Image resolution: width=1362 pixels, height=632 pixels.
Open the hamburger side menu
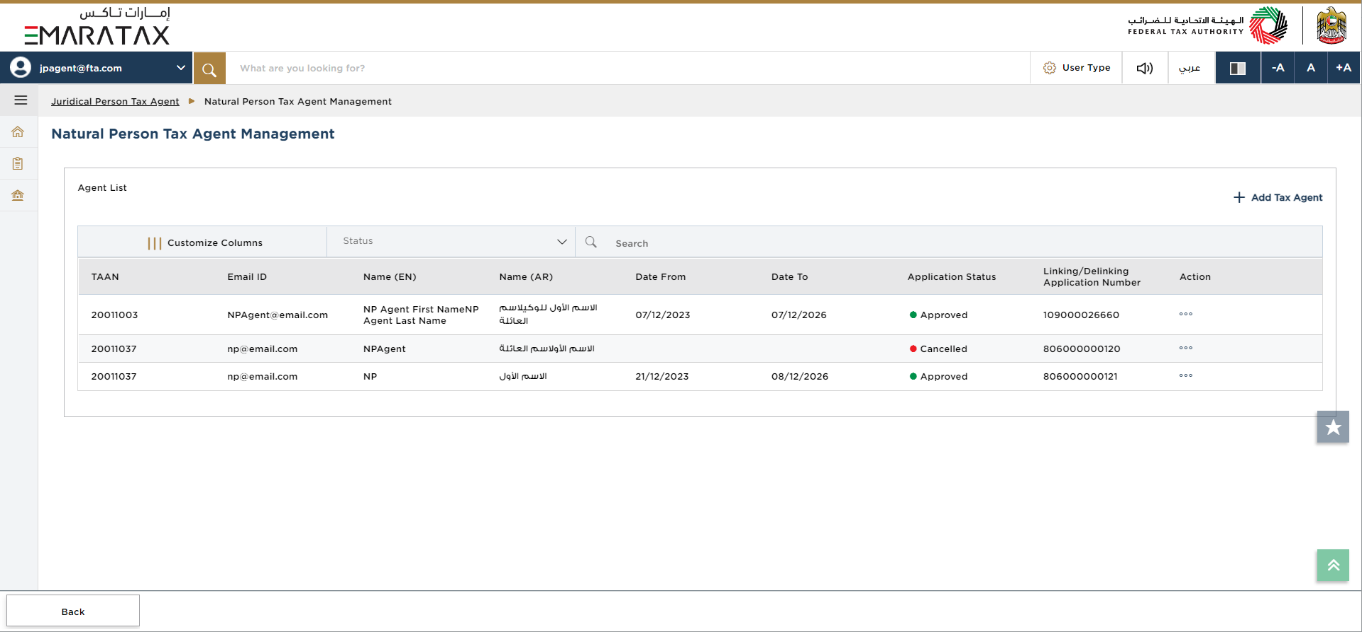(x=20, y=100)
